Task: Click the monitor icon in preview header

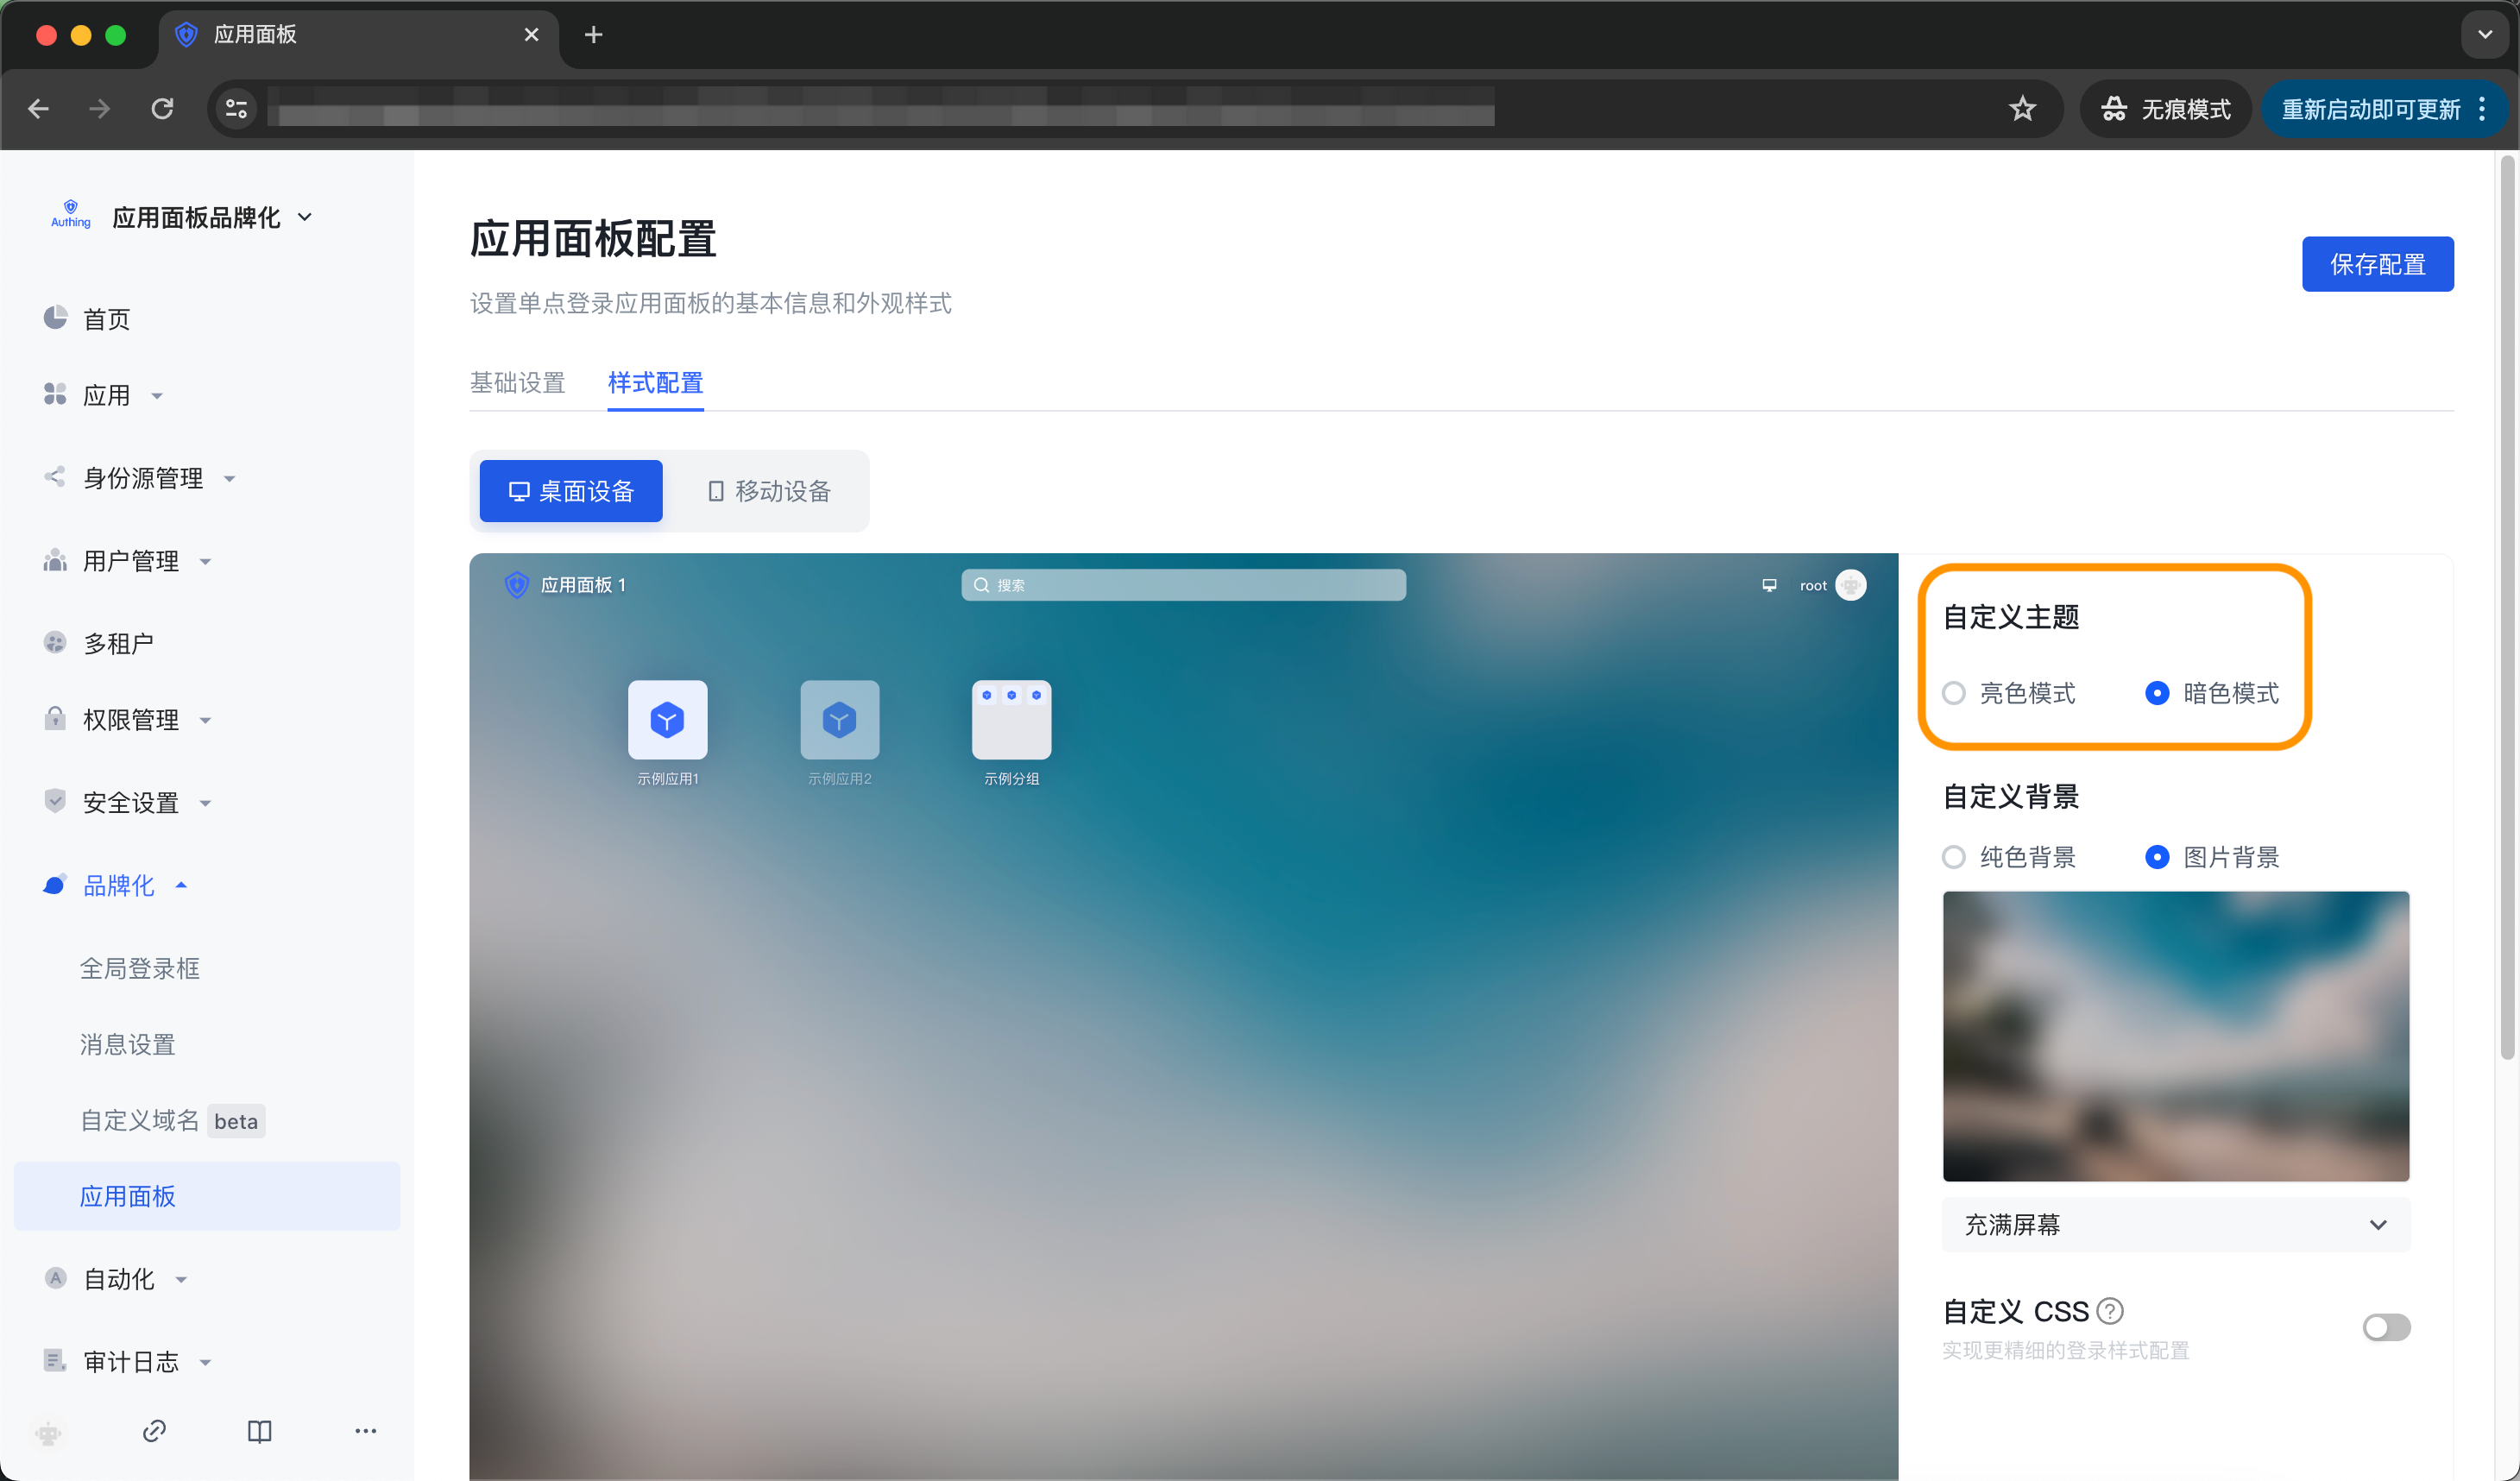Action: pos(1769,585)
